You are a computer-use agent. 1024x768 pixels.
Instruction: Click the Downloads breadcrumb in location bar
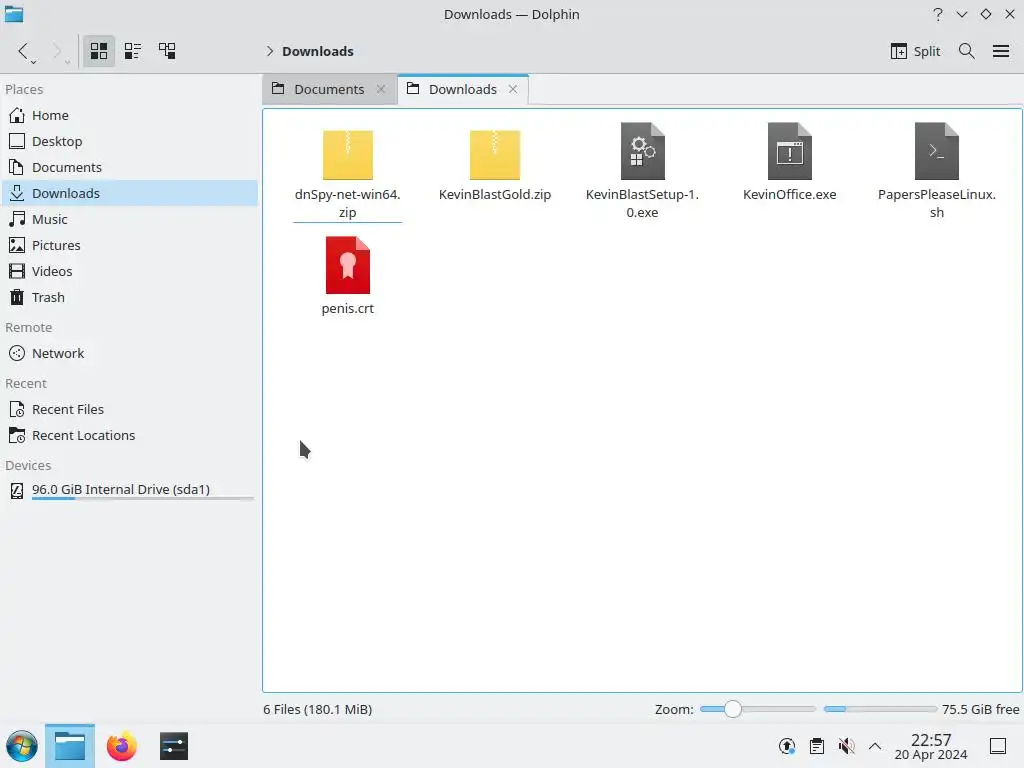[x=318, y=51]
